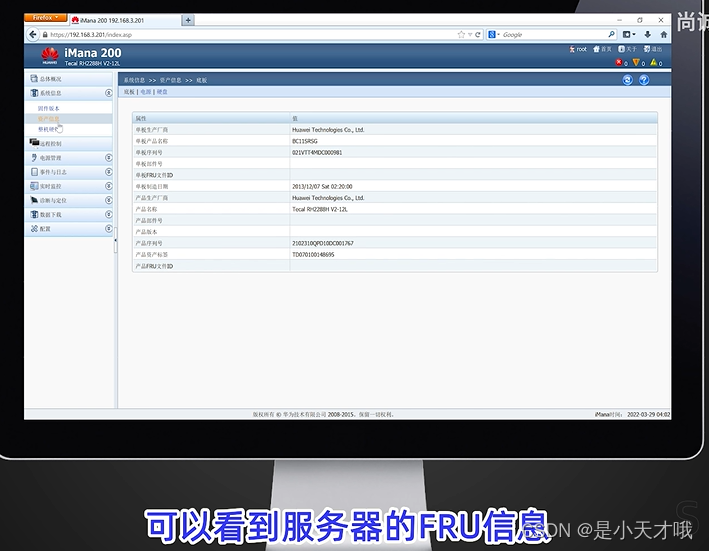Select serial value 021VTT4MDC000981
Screen dimensions: 709x551
(317, 152)
